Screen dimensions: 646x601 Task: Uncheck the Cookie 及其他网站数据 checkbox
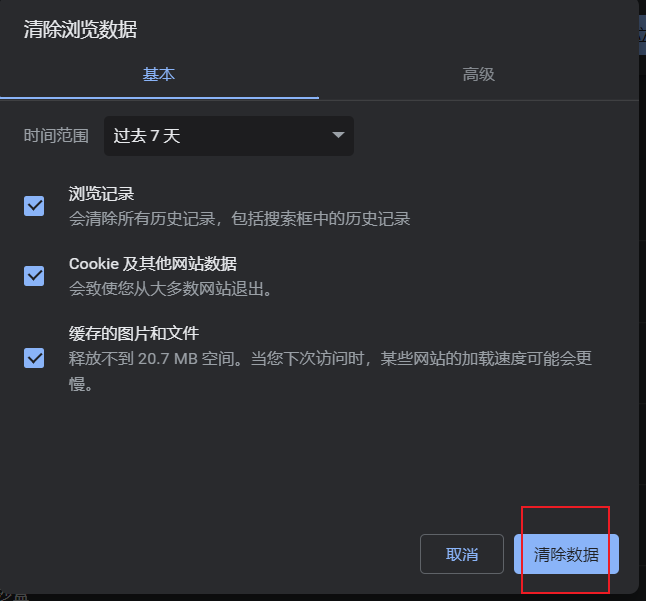point(34,276)
